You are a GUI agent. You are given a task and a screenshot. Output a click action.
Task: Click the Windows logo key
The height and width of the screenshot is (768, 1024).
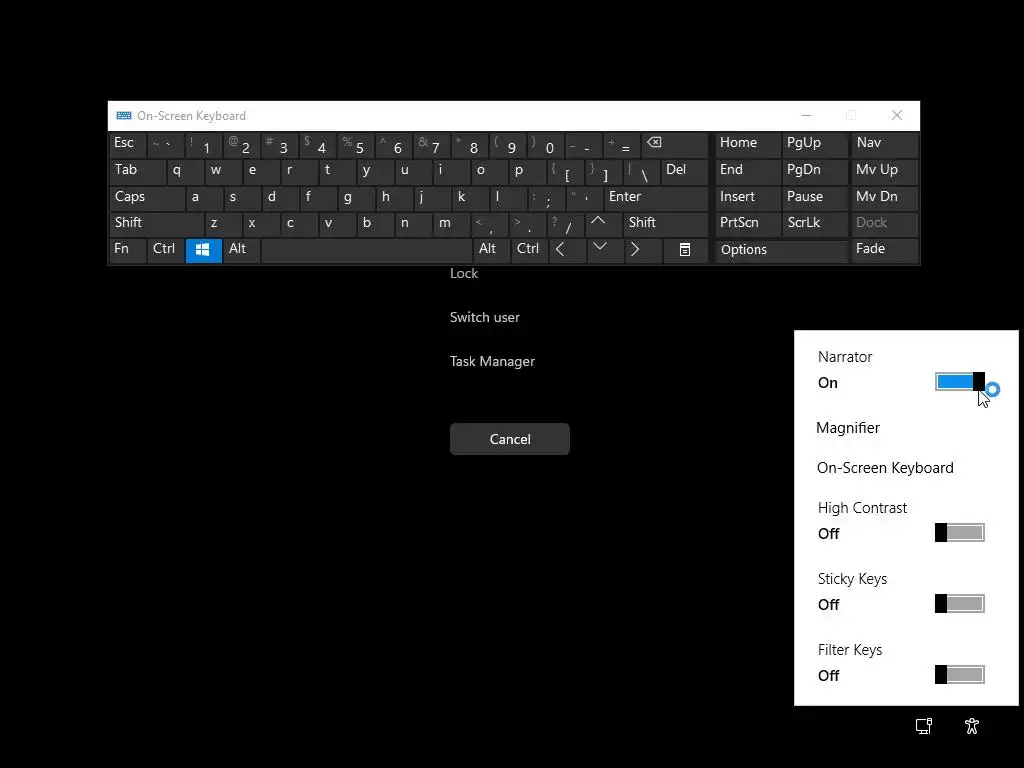(x=203, y=250)
